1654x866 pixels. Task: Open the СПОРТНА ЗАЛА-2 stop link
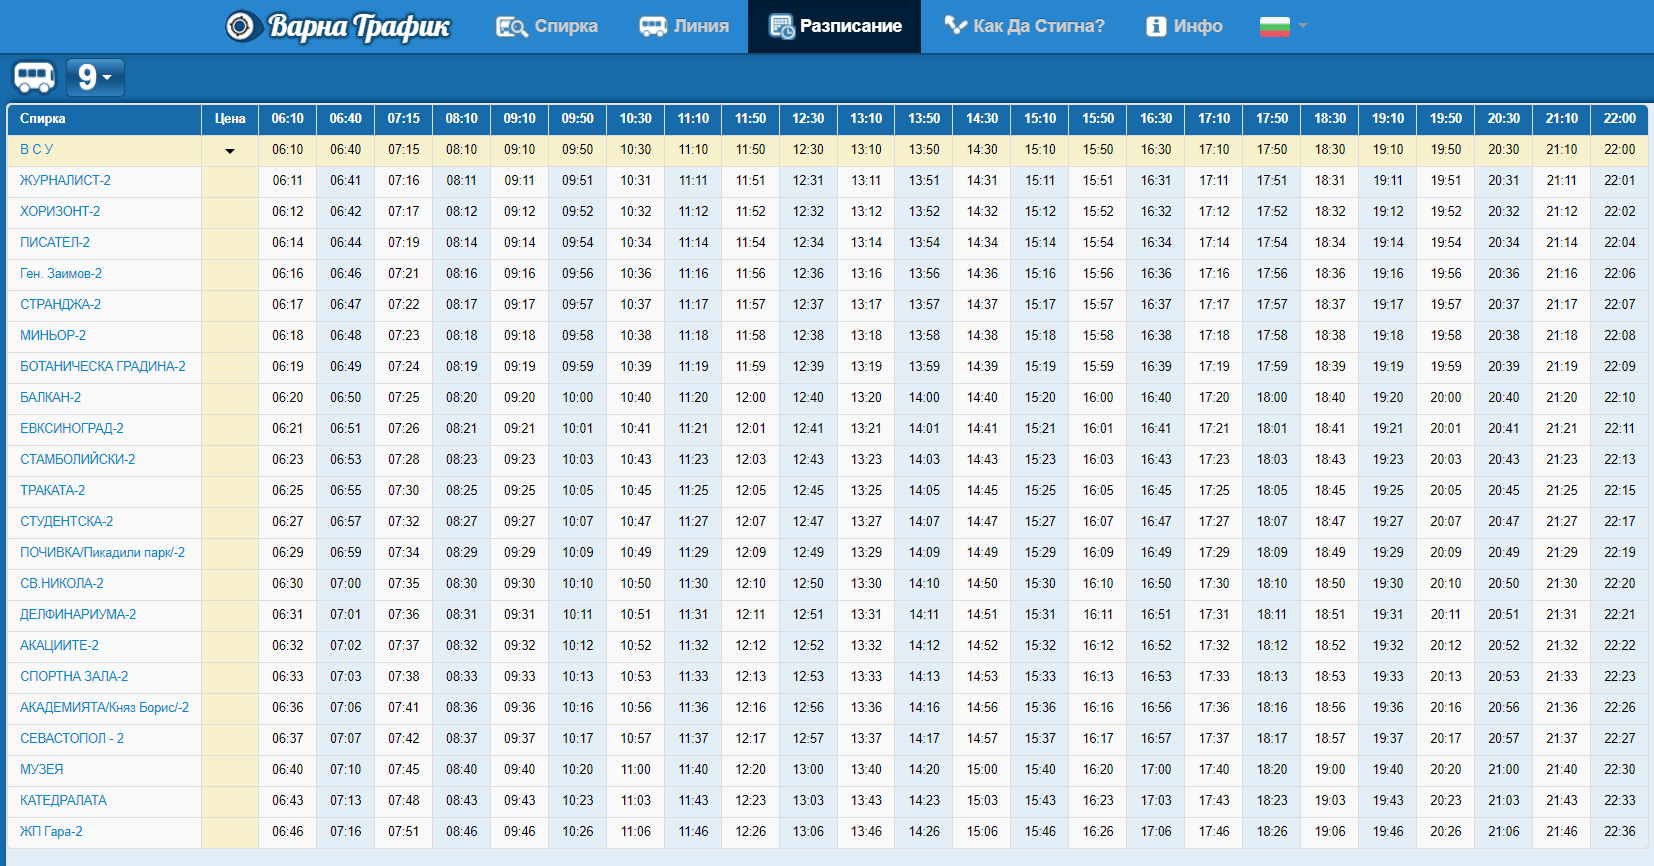74,676
